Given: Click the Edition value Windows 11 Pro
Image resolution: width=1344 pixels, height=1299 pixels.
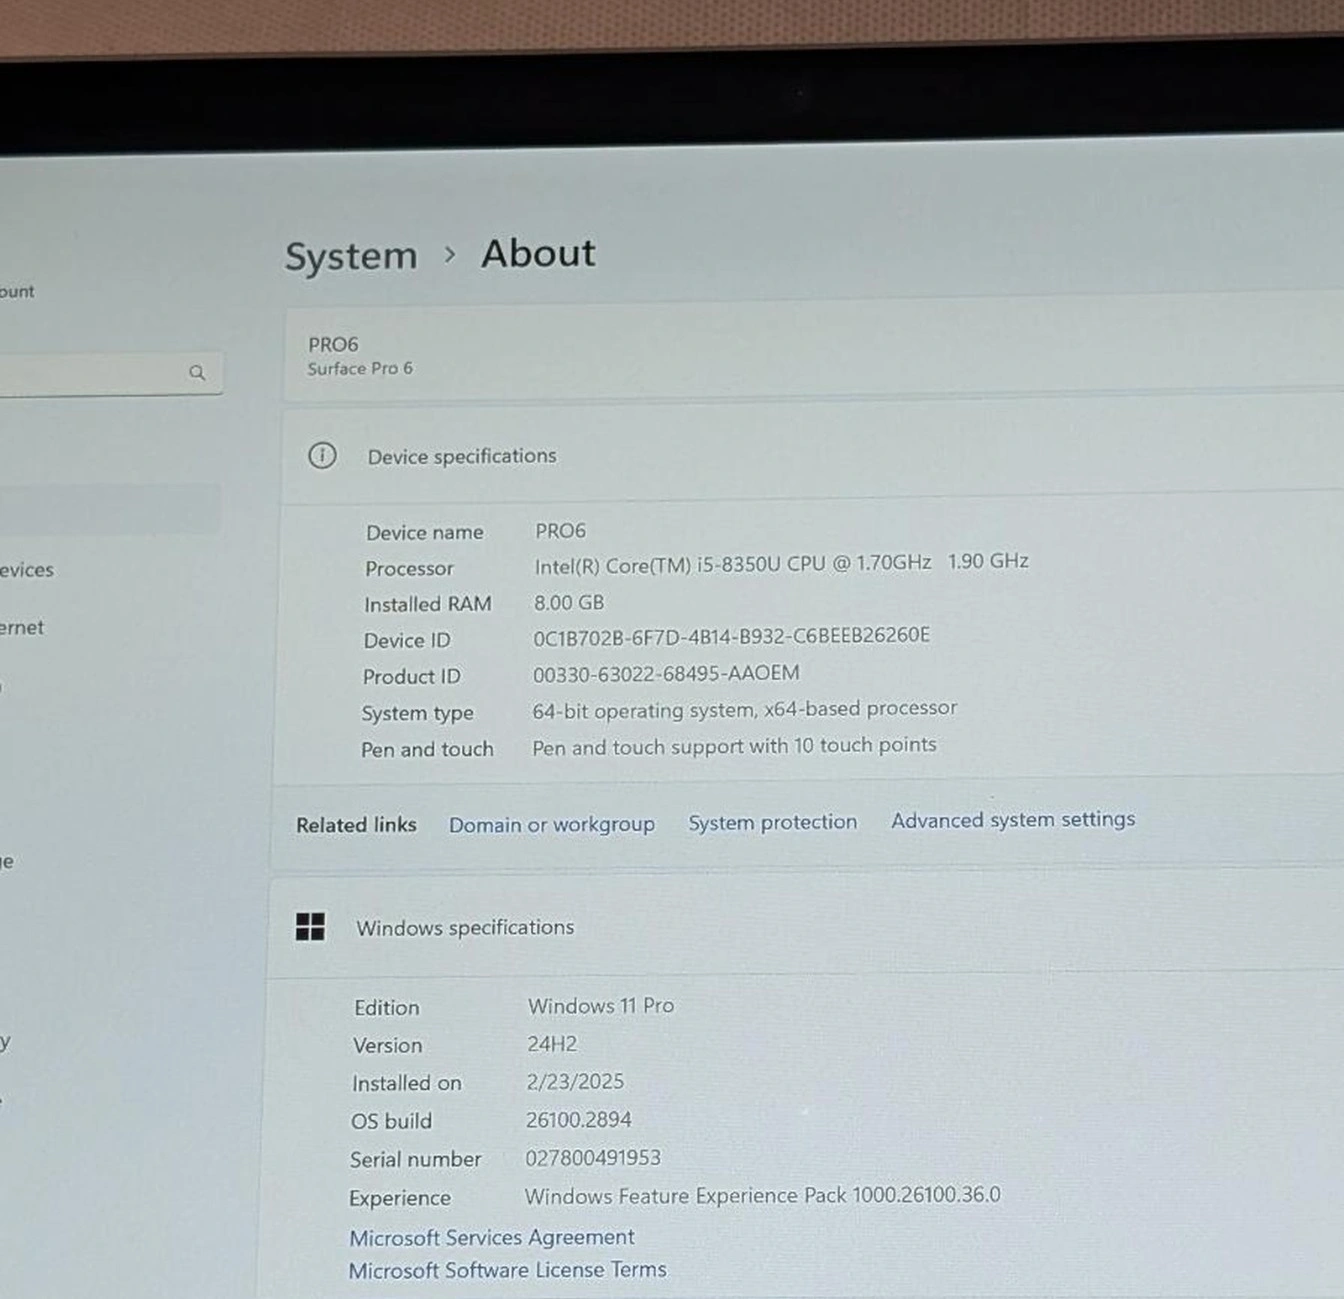Looking at the screenshot, I should [600, 1005].
